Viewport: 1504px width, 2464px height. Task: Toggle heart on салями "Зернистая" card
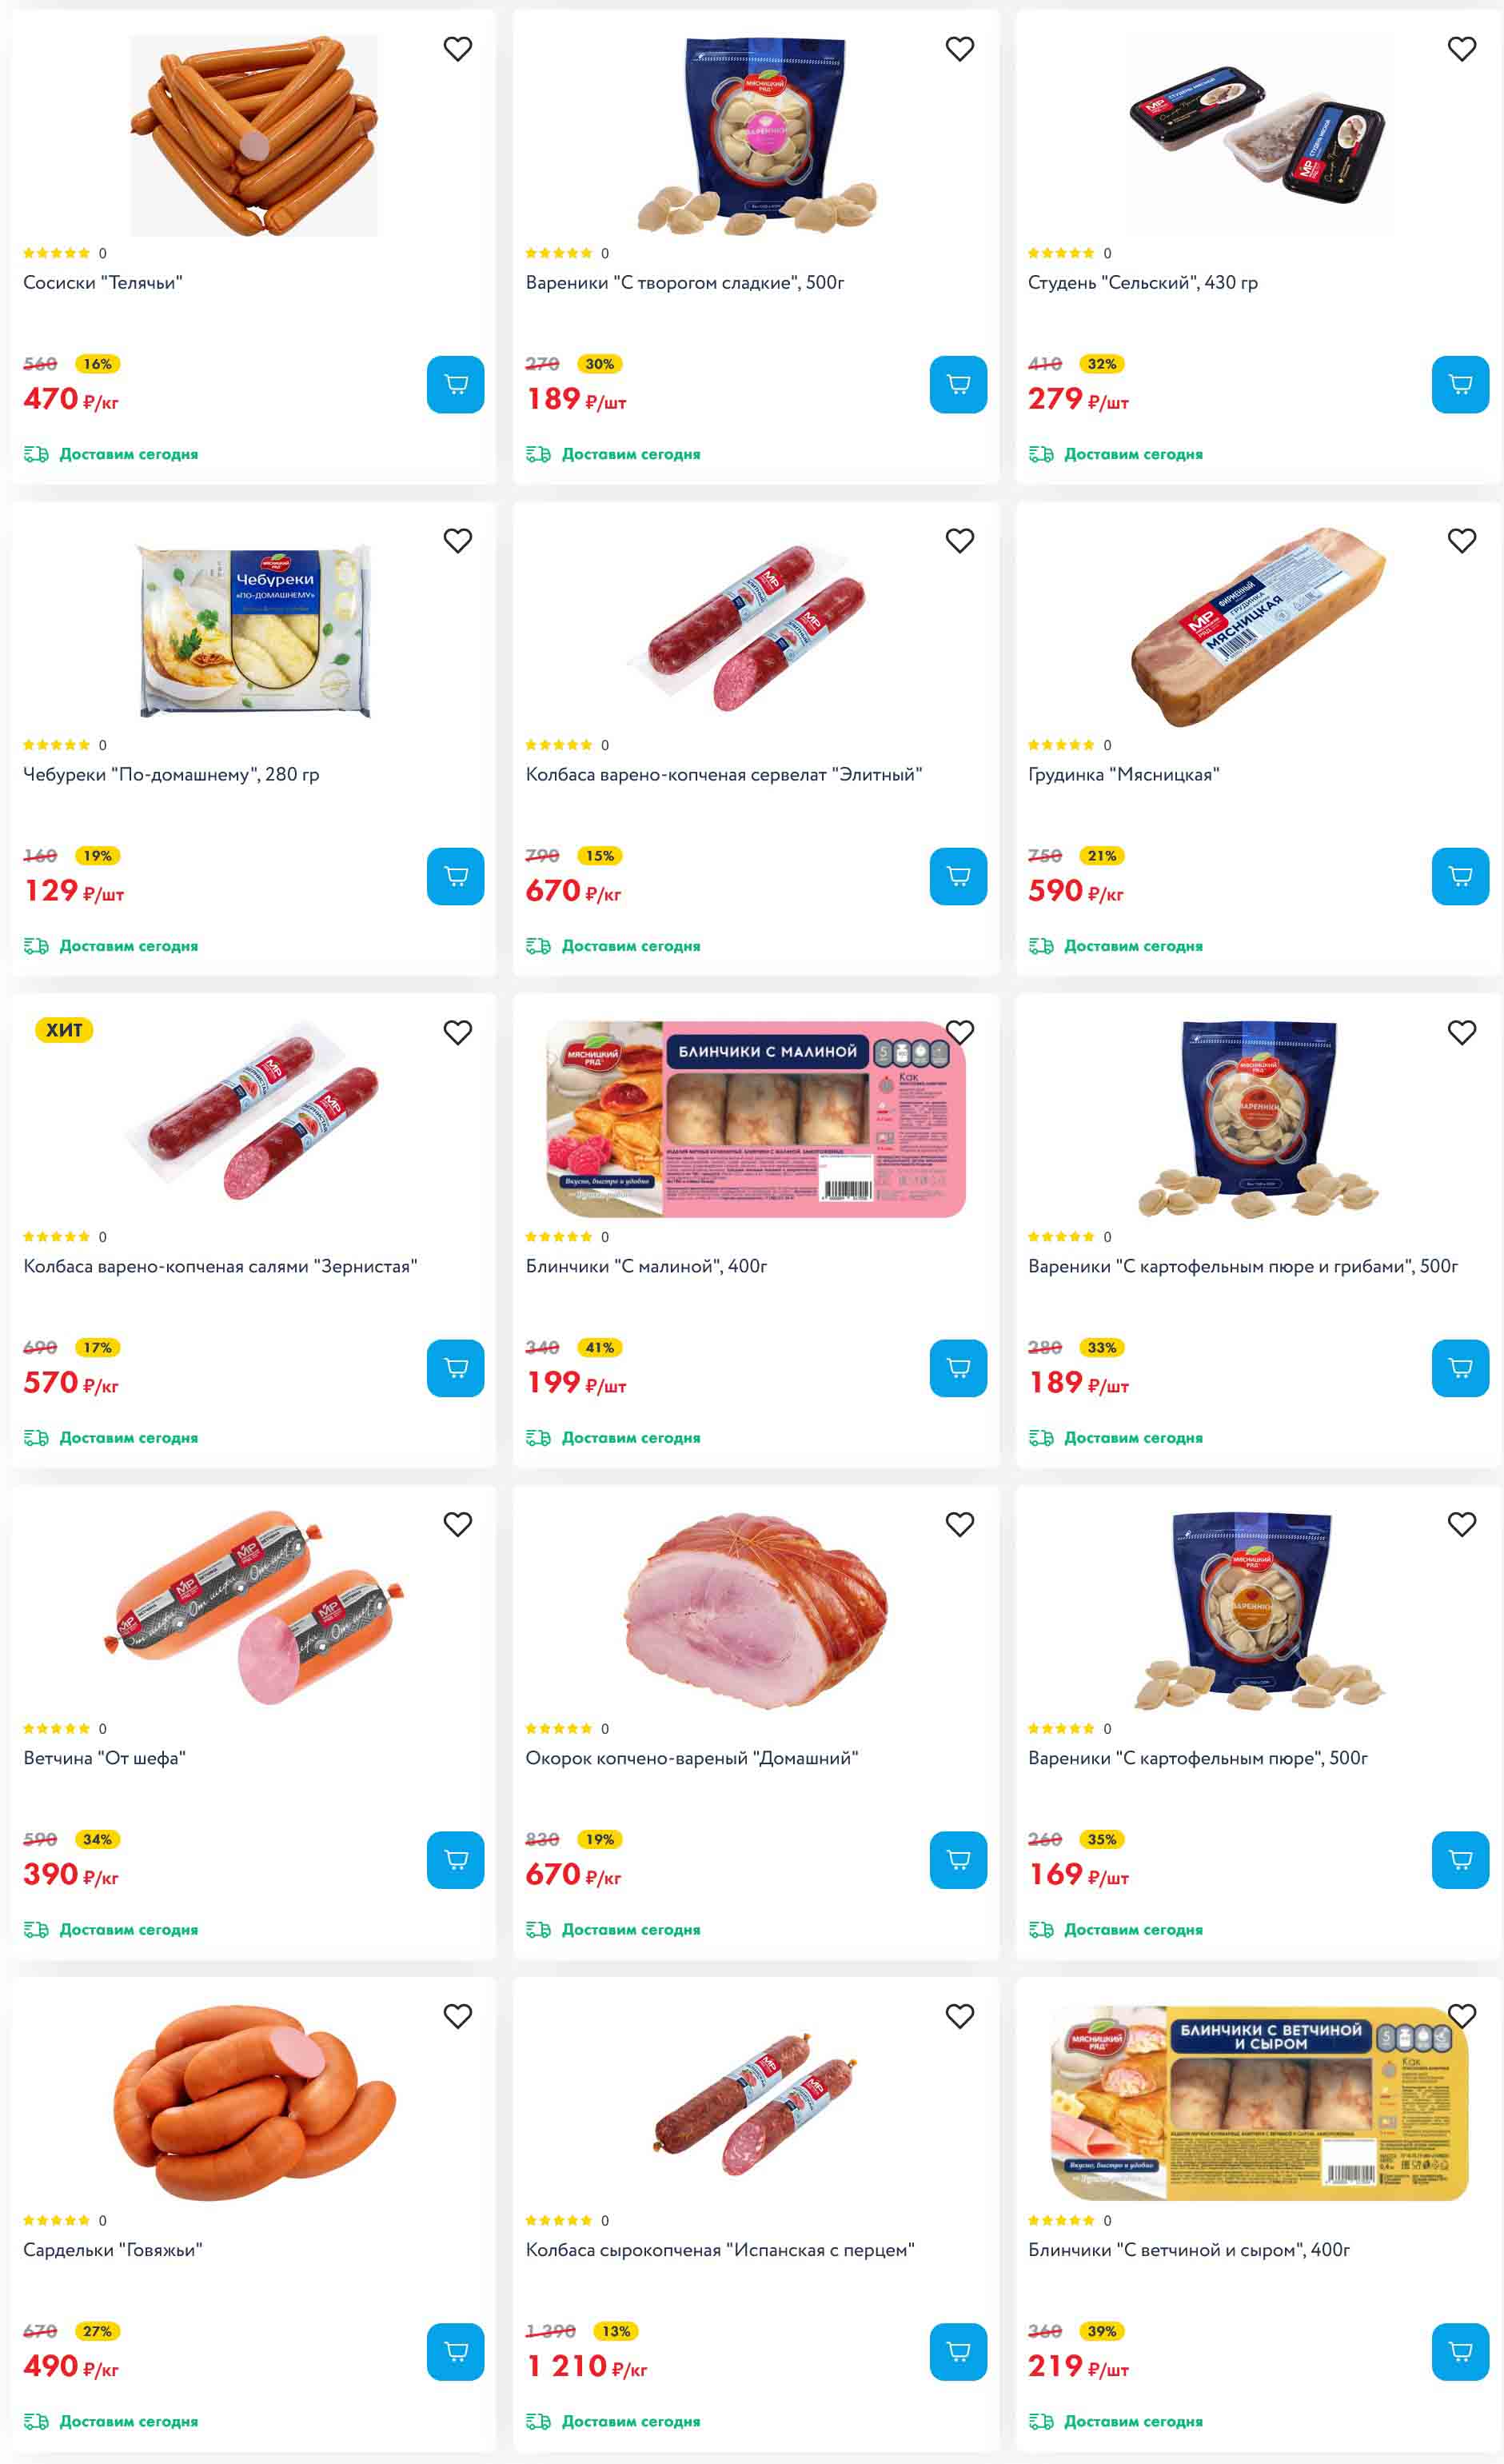tap(458, 1032)
